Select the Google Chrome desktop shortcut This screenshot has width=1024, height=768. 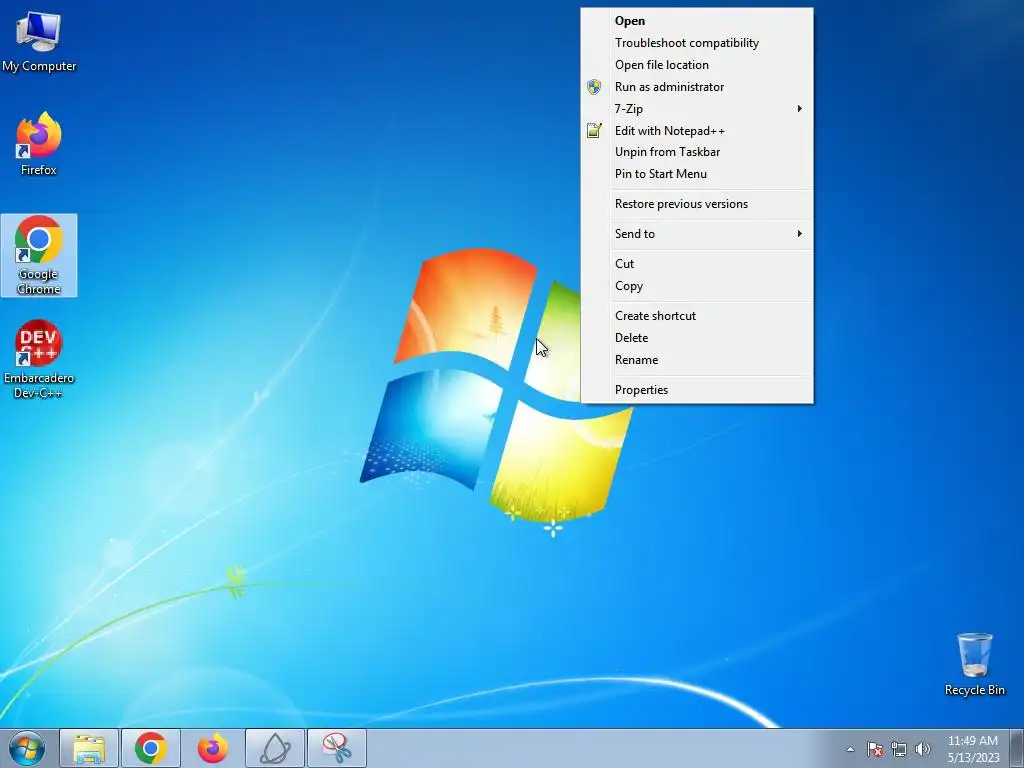tap(39, 255)
